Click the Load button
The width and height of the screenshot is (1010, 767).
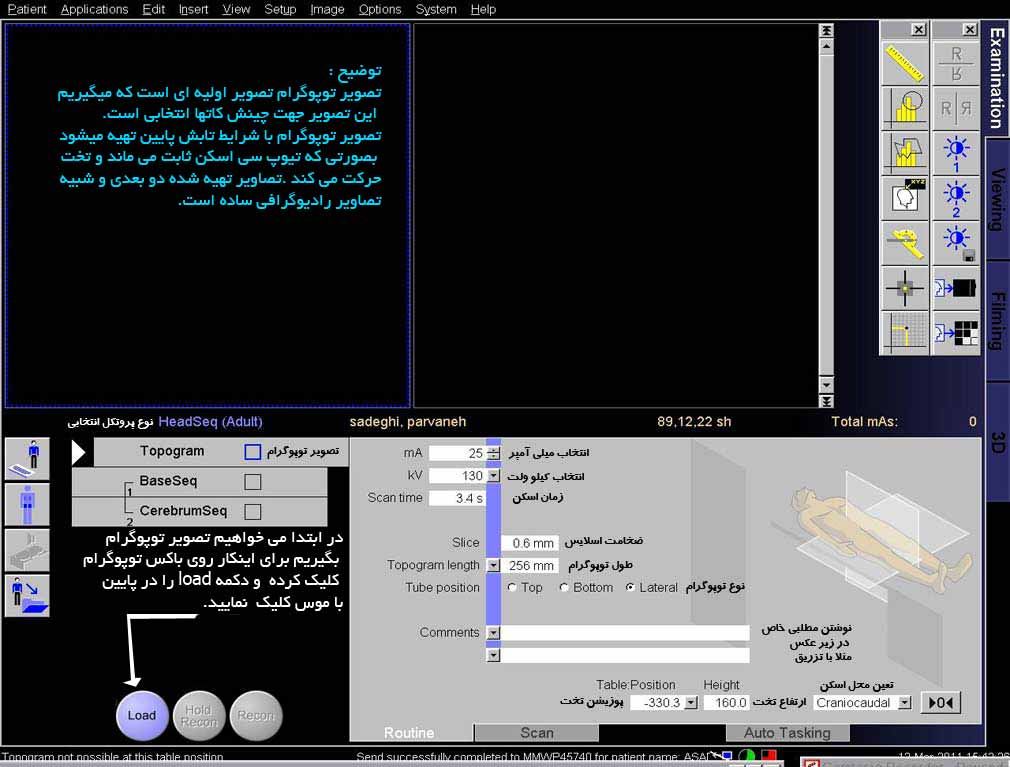(142, 715)
